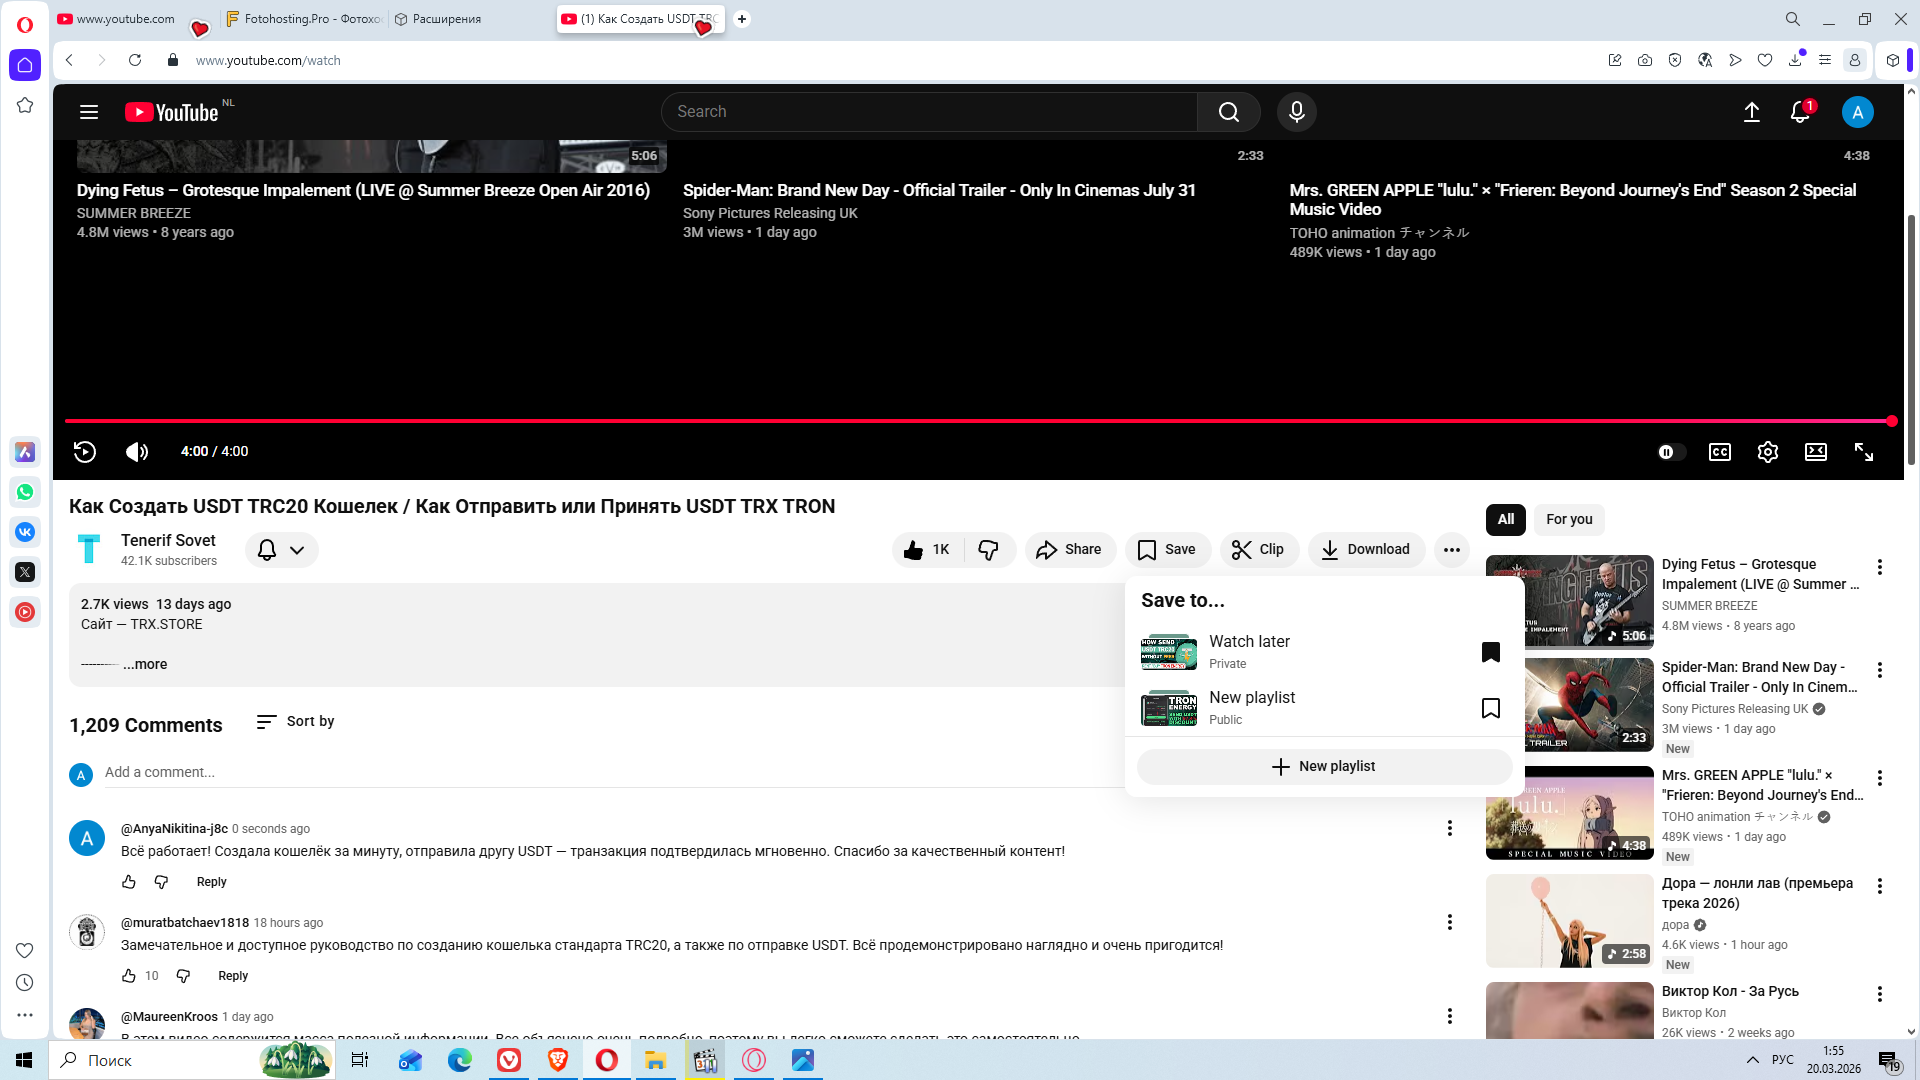Switch player to theater mode
Viewport: 1920px width, 1080px height.
tap(1815, 452)
